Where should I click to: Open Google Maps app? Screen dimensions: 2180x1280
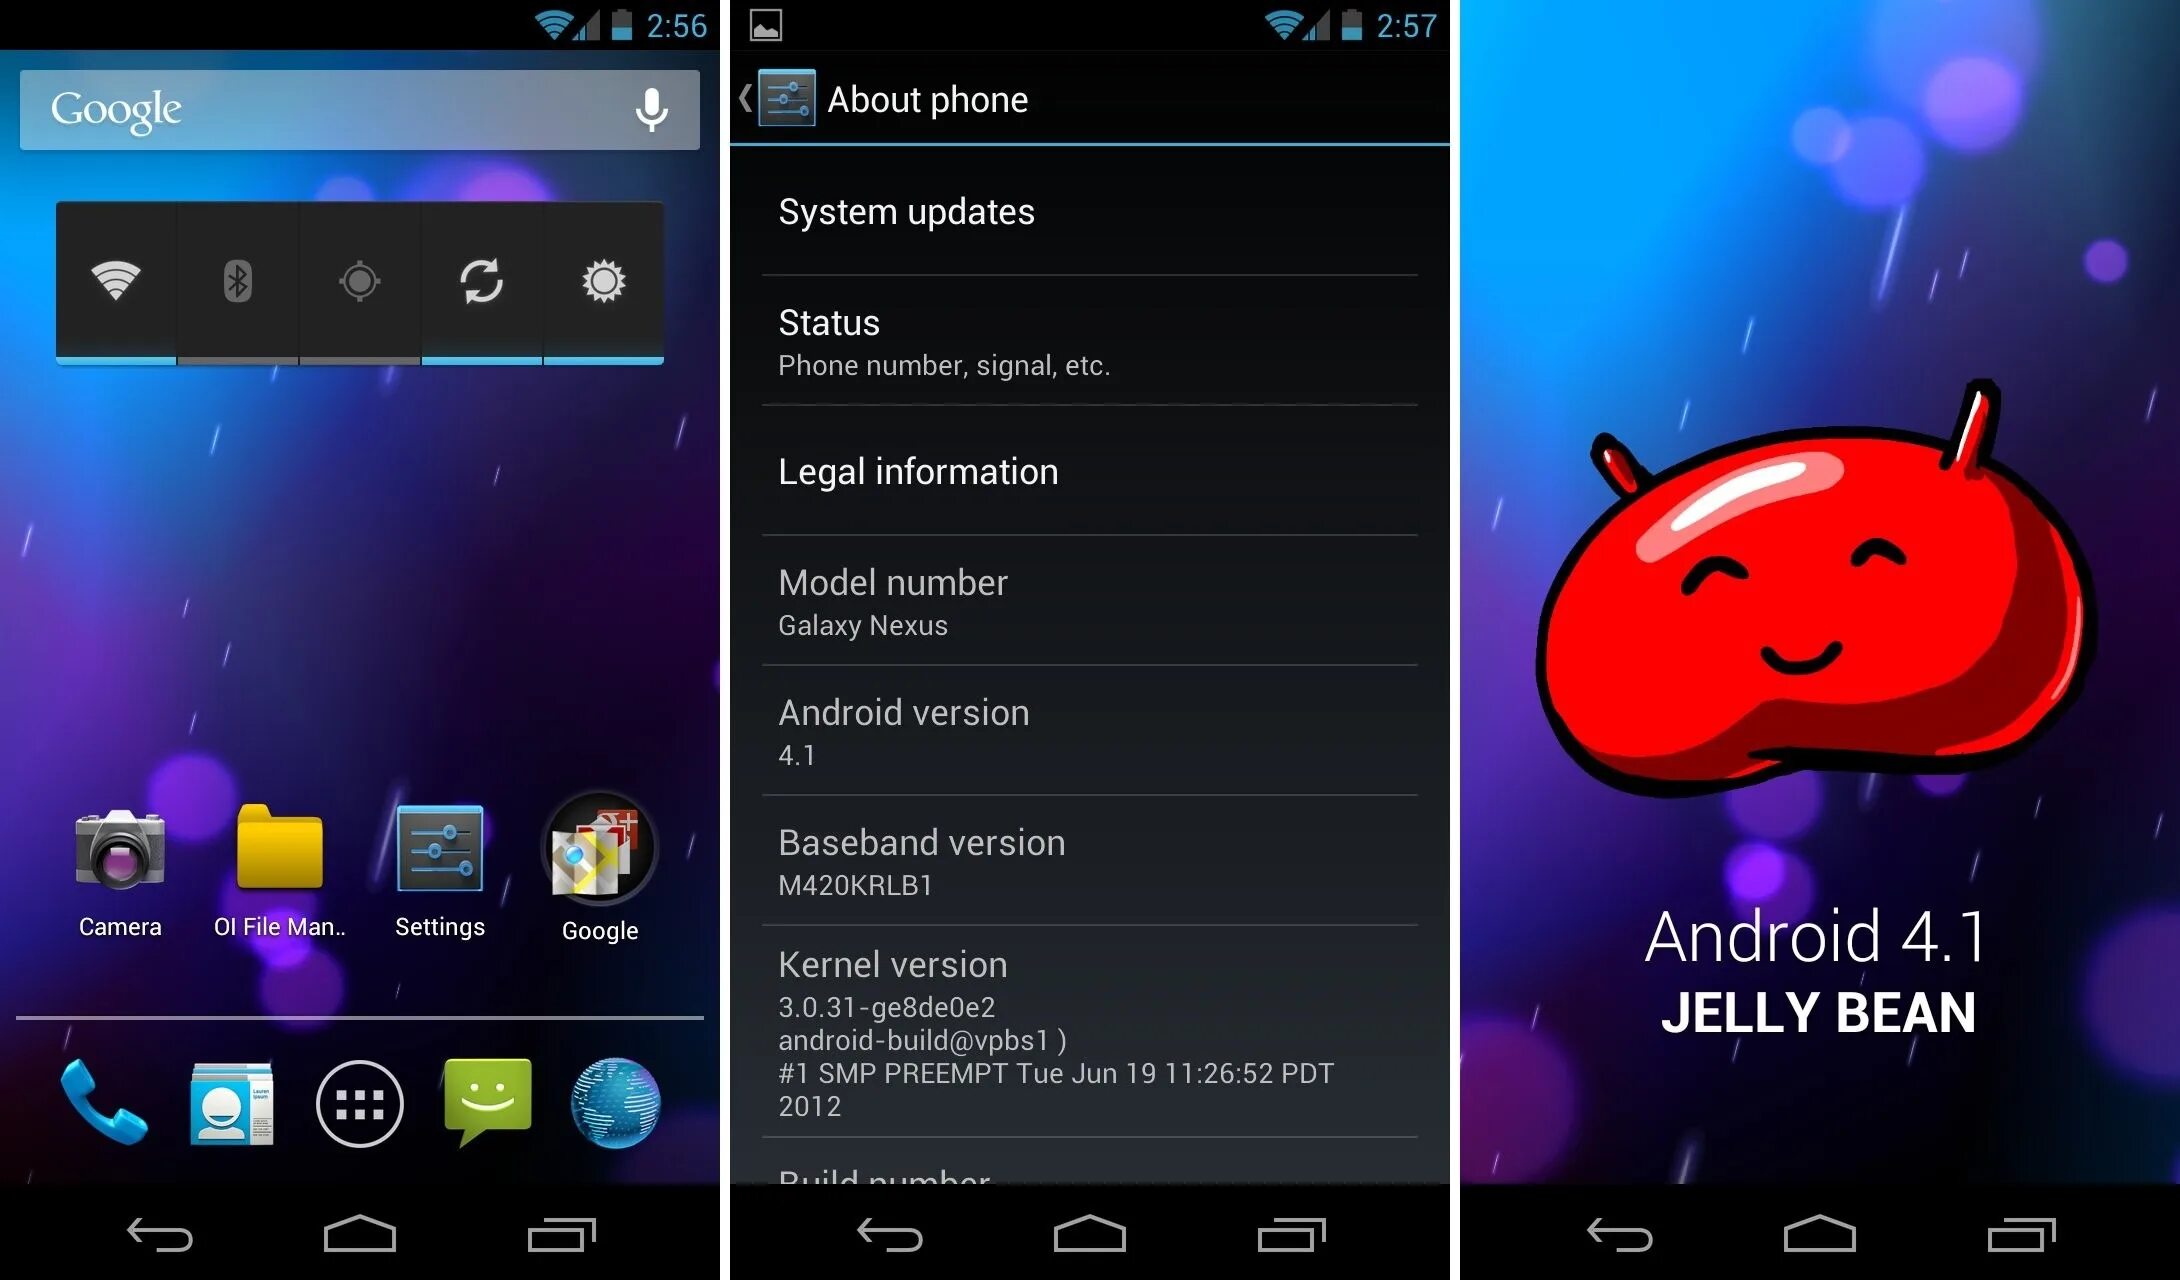click(599, 876)
